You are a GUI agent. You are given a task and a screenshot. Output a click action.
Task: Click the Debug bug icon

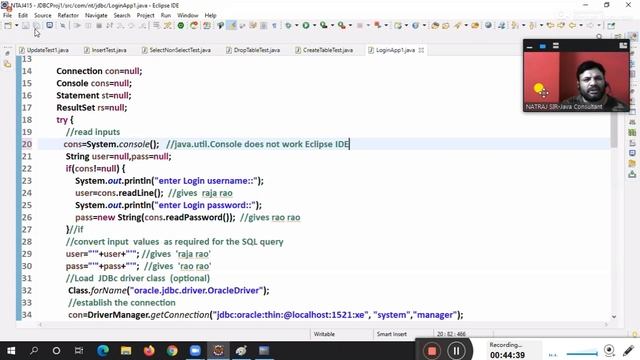click(288, 25)
